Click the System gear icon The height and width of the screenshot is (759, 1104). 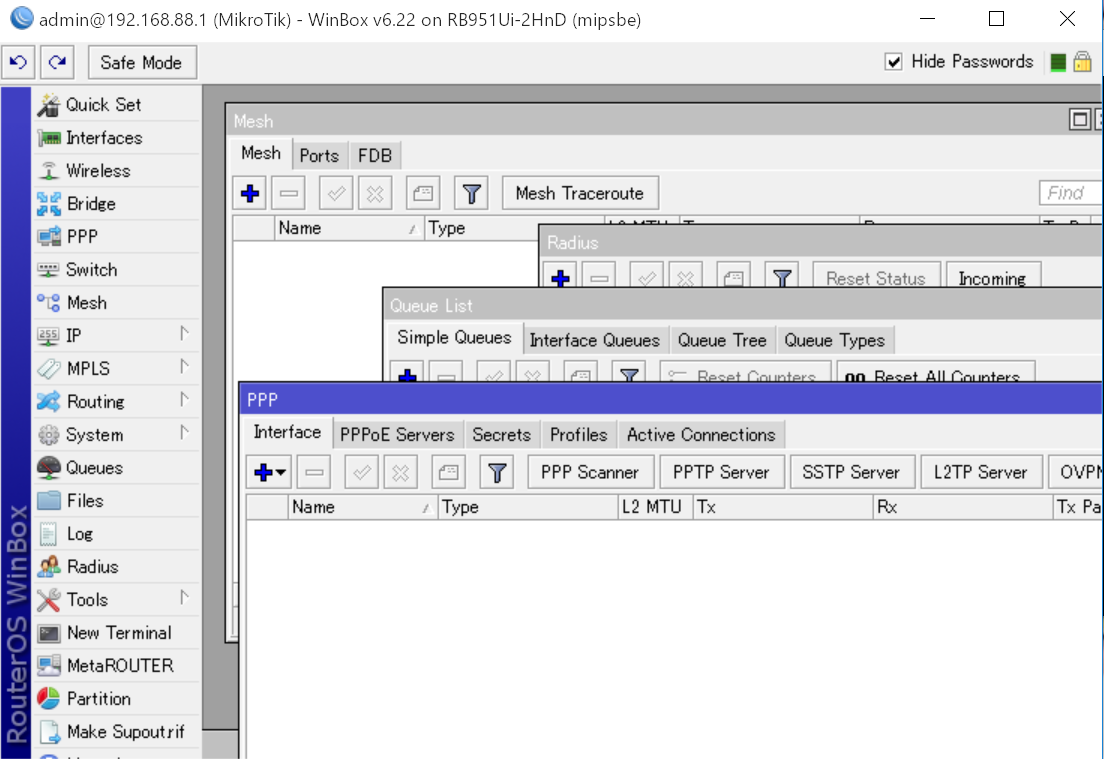pyautogui.click(x=49, y=435)
